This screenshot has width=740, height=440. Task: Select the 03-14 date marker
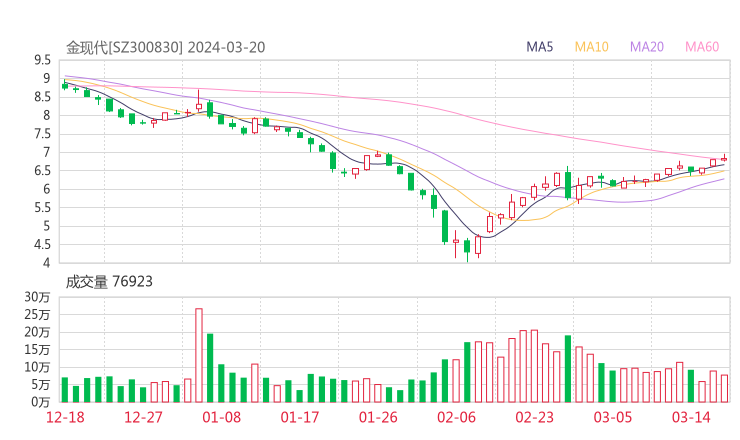tap(690, 417)
